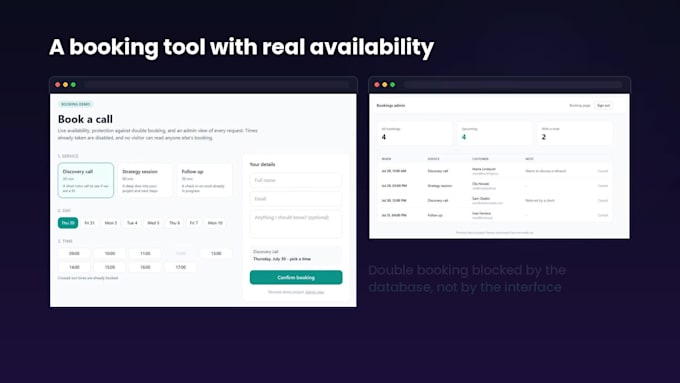Choose the Tue 4 day chip
The height and width of the screenshot is (383, 680).
(x=132, y=223)
